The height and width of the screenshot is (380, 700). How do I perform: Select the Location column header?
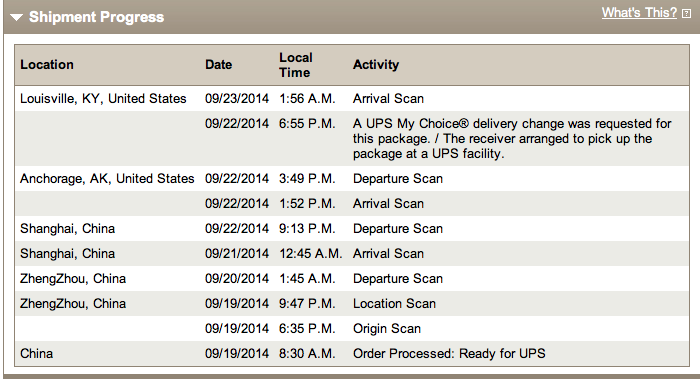[x=47, y=65]
